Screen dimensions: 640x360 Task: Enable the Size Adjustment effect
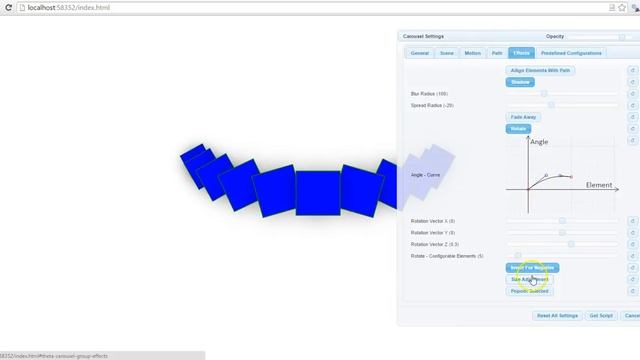[x=529, y=279]
